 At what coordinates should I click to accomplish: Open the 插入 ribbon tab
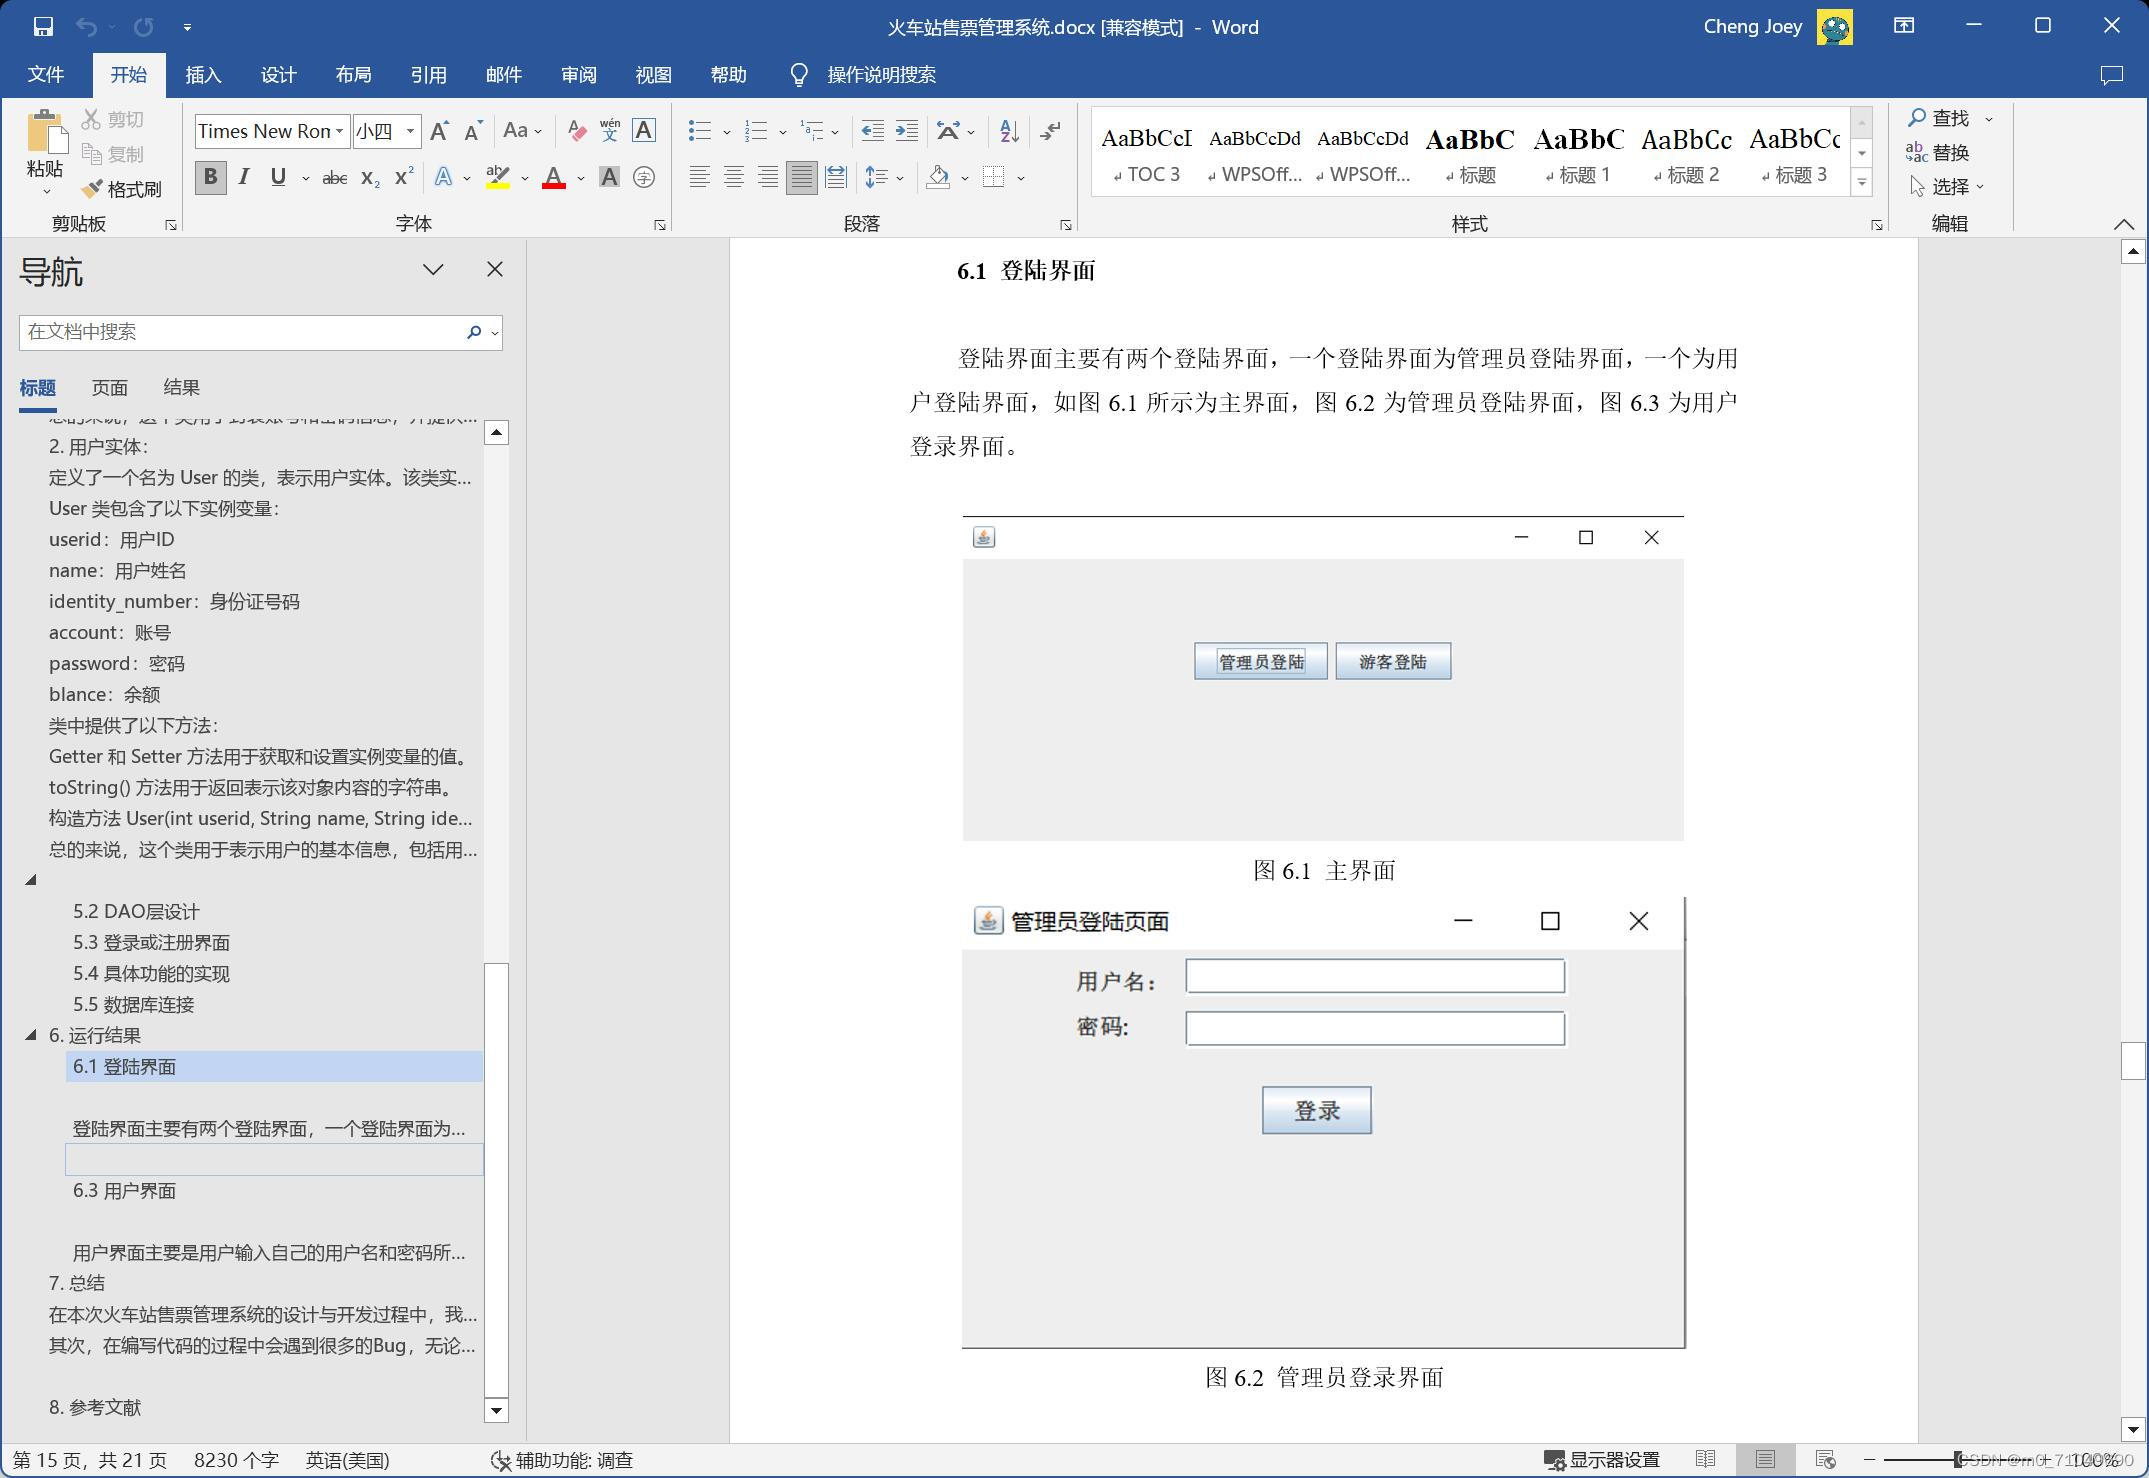(203, 75)
